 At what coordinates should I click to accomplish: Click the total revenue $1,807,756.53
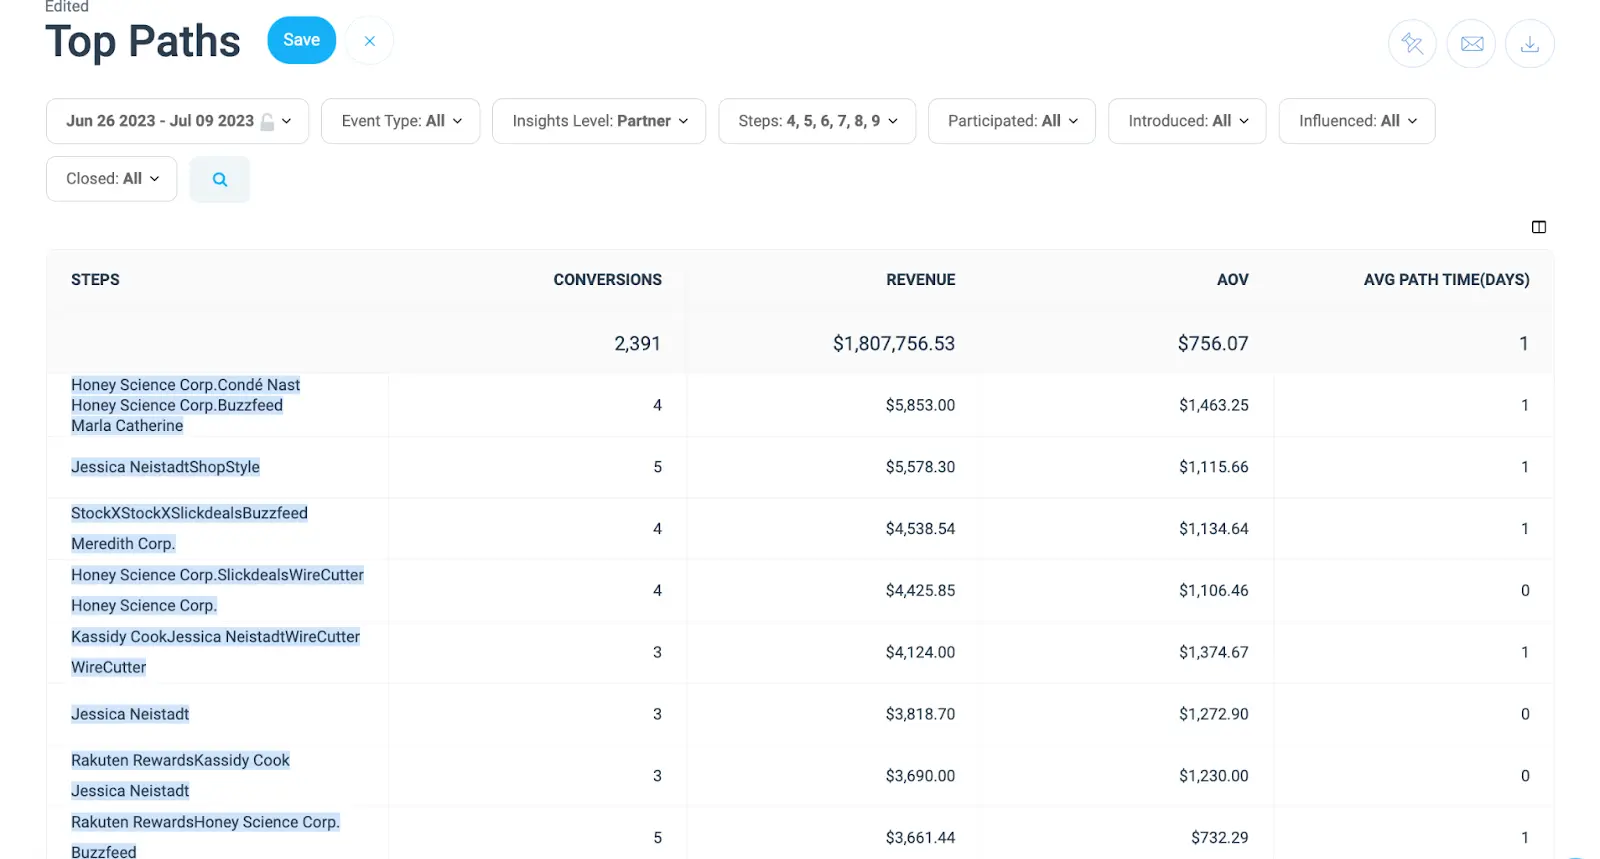pyautogui.click(x=893, y=344)
